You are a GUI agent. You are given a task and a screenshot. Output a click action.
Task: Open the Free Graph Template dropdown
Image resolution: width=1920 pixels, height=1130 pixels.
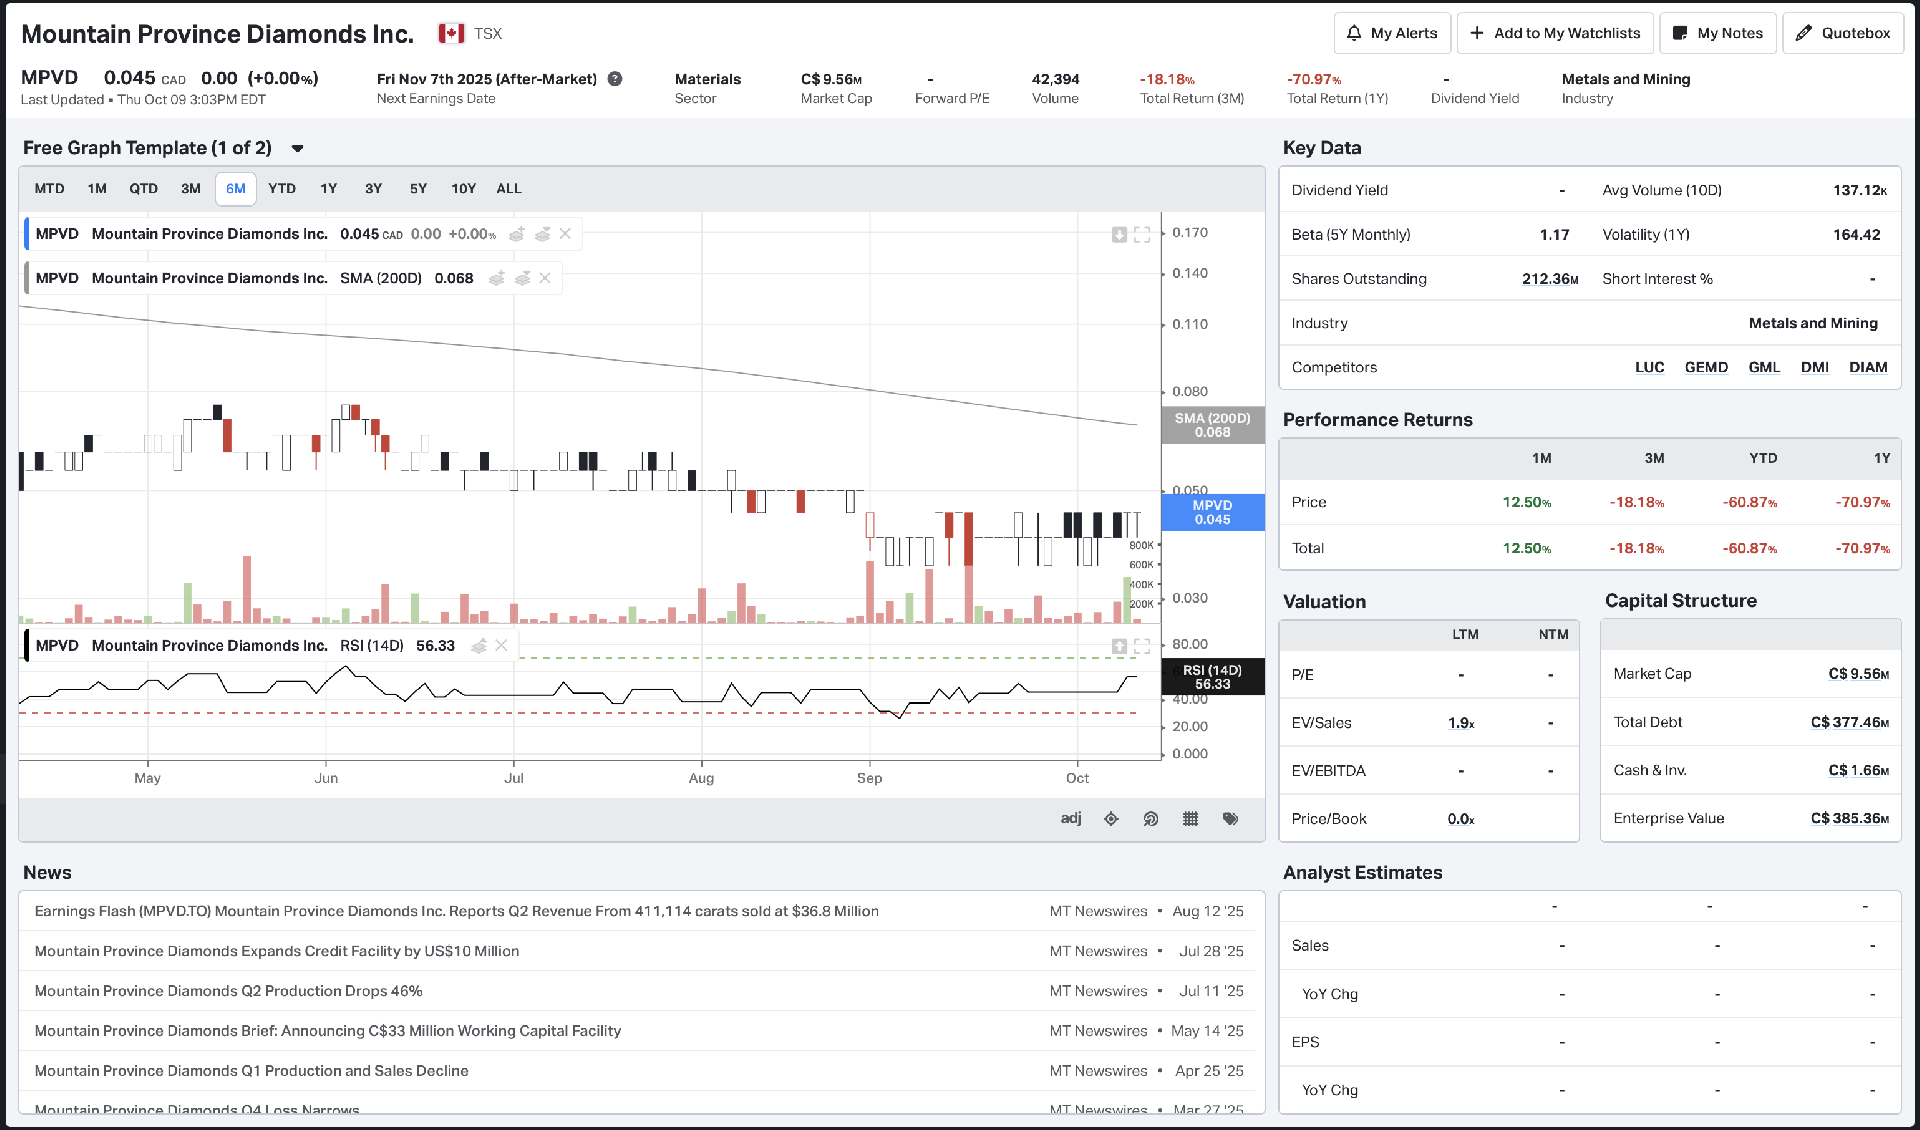(x=297, y=149)
